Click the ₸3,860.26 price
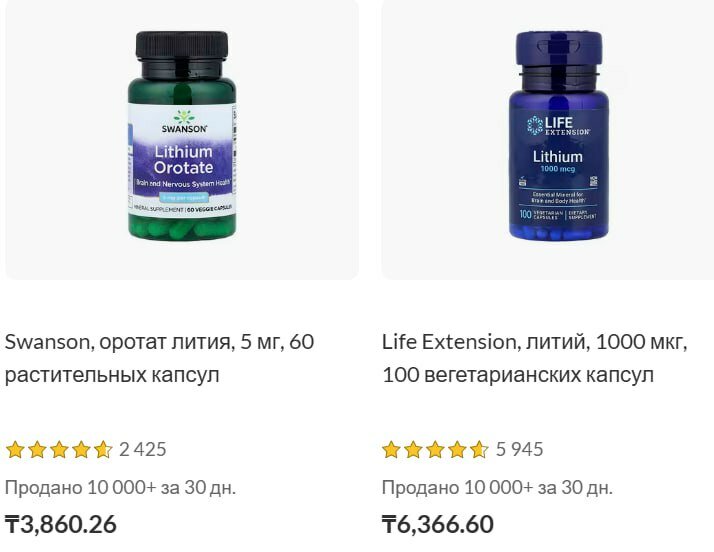714x552 pixels. click(61, 524)
